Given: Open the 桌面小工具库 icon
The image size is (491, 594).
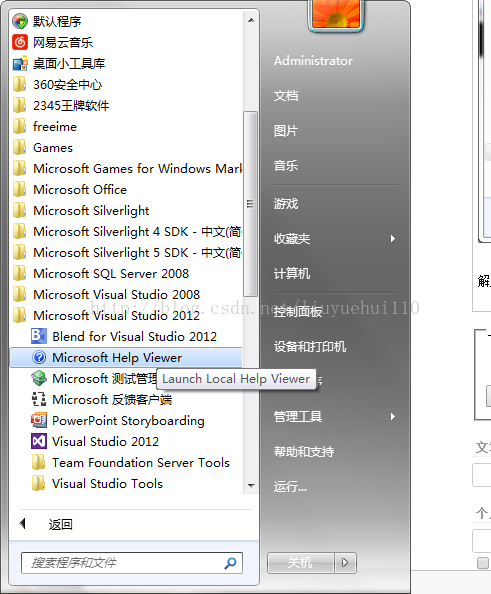Looking at the screenshot, I should (20, 63).
